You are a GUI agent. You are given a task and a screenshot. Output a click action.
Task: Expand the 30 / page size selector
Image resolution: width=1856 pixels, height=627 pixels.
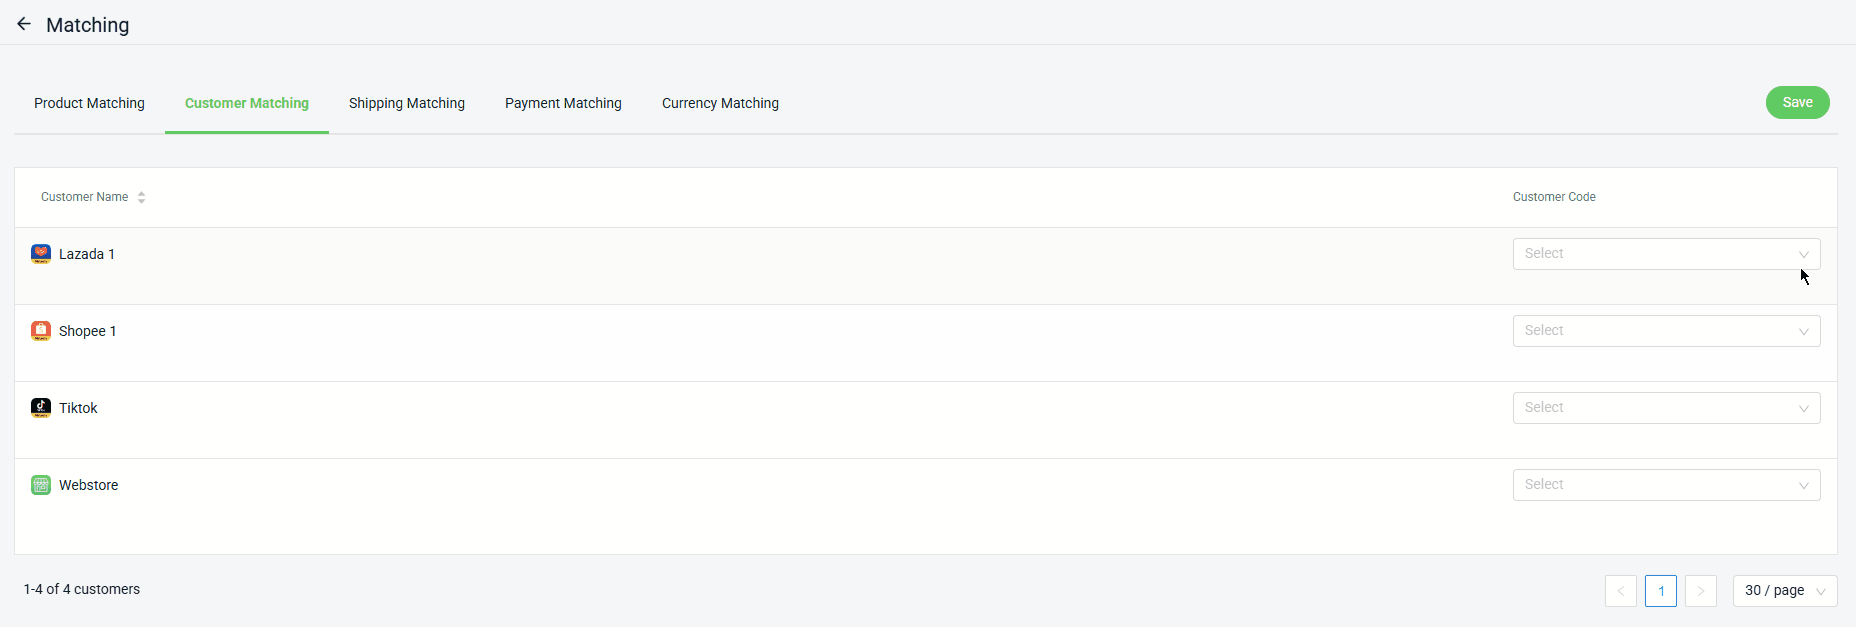1784,591
